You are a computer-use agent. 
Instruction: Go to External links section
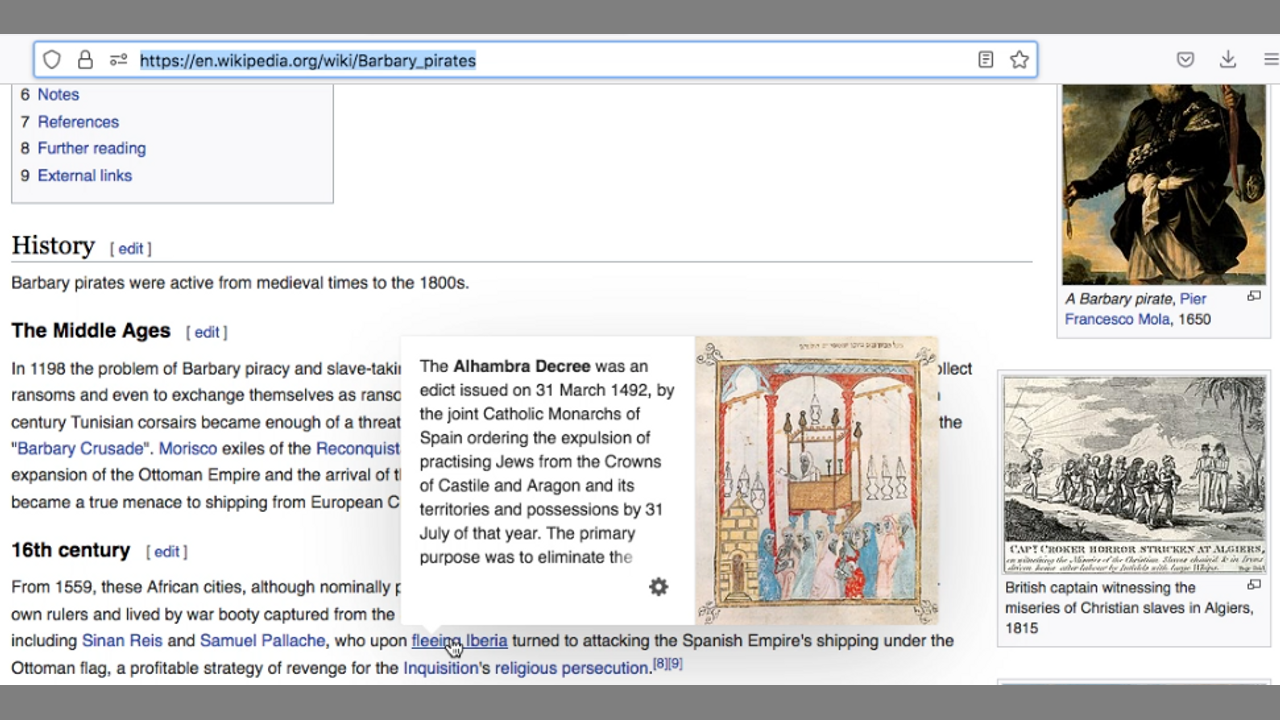[x=84, y=175]
